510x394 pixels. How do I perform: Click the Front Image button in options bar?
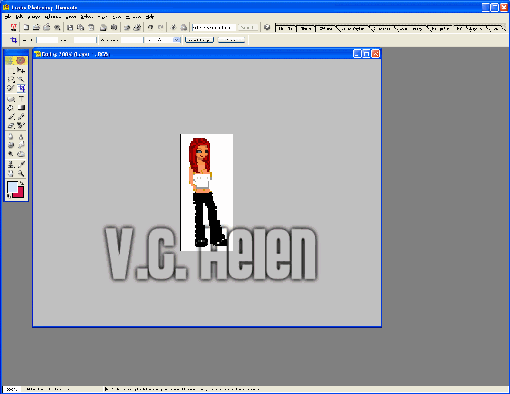pyautogui.click(x=199, y=40)
